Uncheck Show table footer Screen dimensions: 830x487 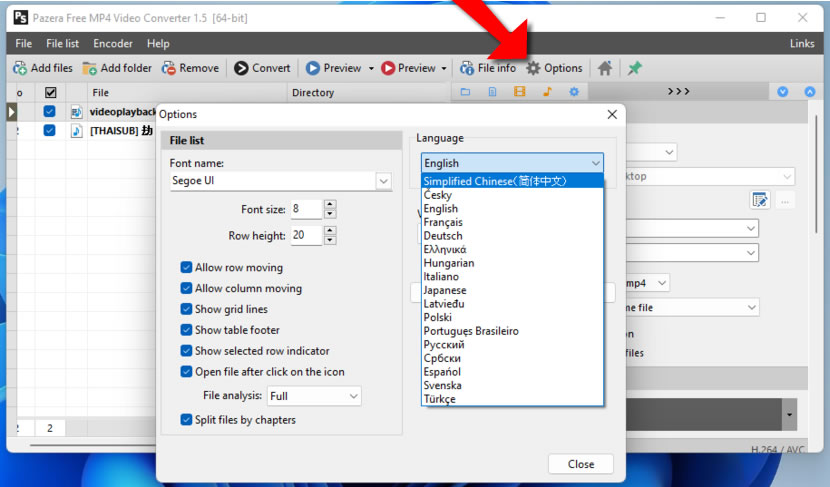coord(186,330)
